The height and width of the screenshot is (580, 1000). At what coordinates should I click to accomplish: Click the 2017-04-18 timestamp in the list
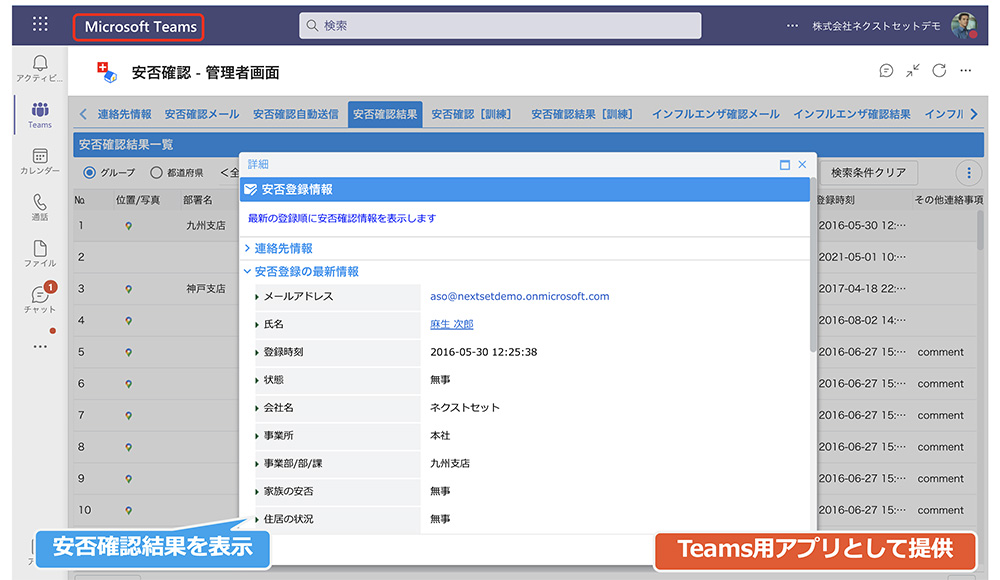pyautogui.click(x=862, y=288)
